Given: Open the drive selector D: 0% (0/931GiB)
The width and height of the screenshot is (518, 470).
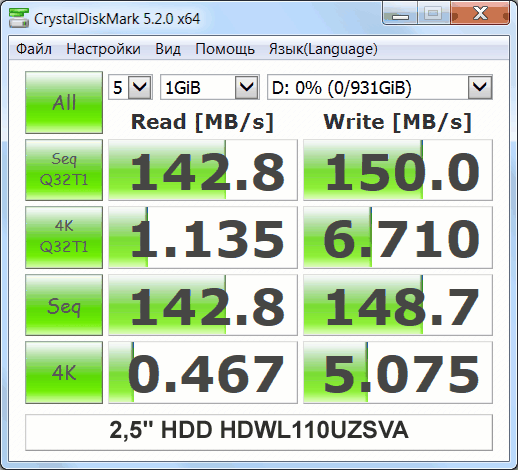Looking at the screenshot, I should [x=380, y=87].
